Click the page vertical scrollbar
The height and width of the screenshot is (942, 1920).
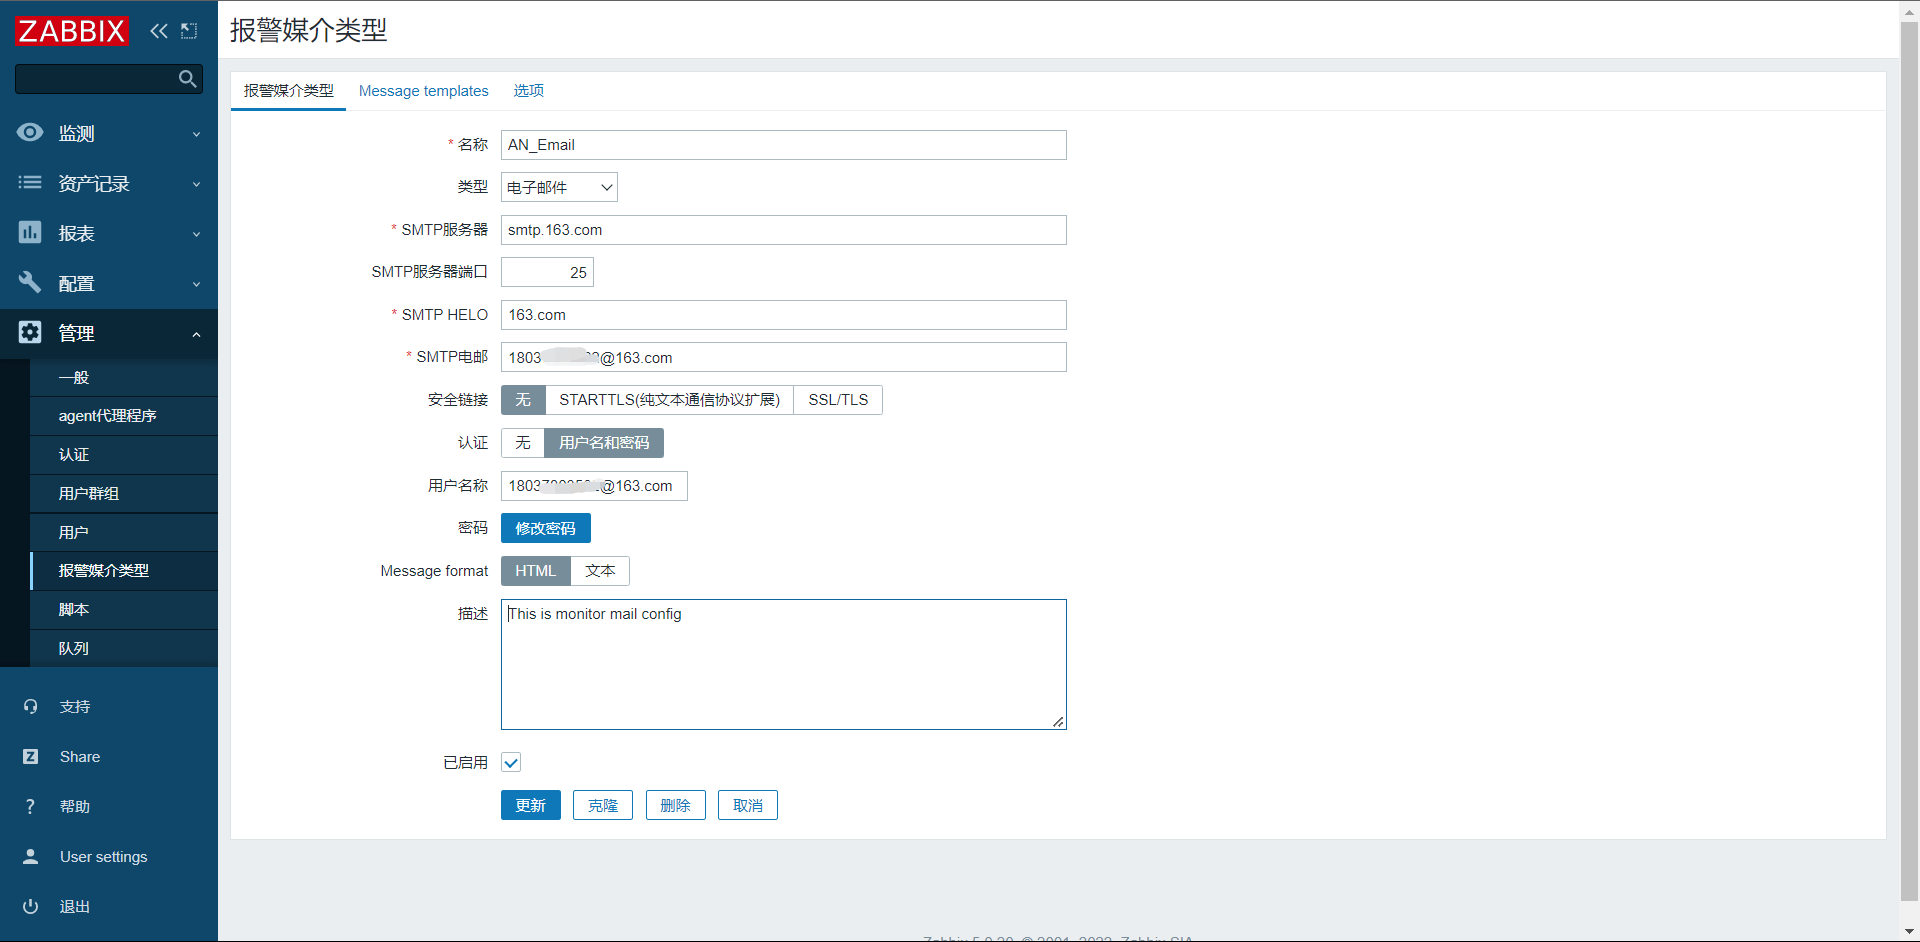pyautogui.click(x=1909, y=460)
